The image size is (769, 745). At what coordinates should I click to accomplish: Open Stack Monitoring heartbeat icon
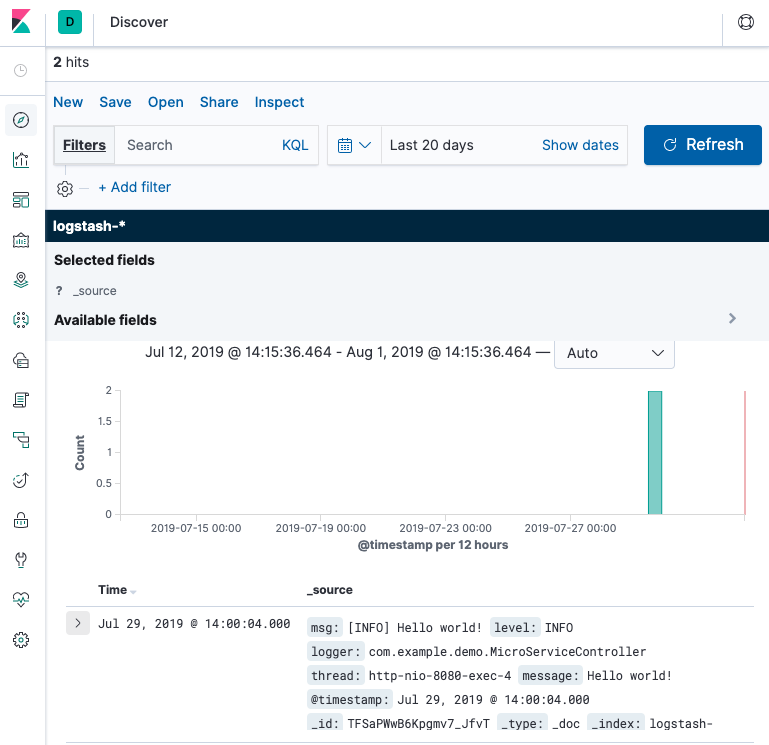[21, 600]
